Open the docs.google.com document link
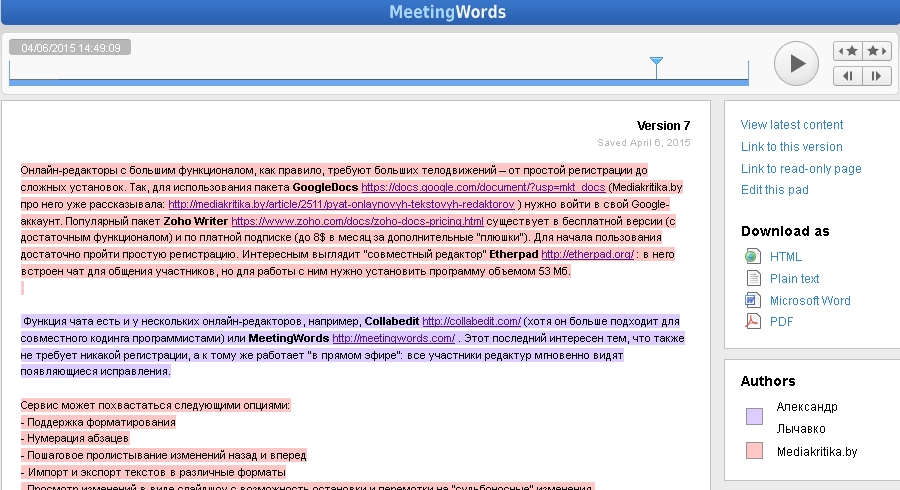 (483, 187)
